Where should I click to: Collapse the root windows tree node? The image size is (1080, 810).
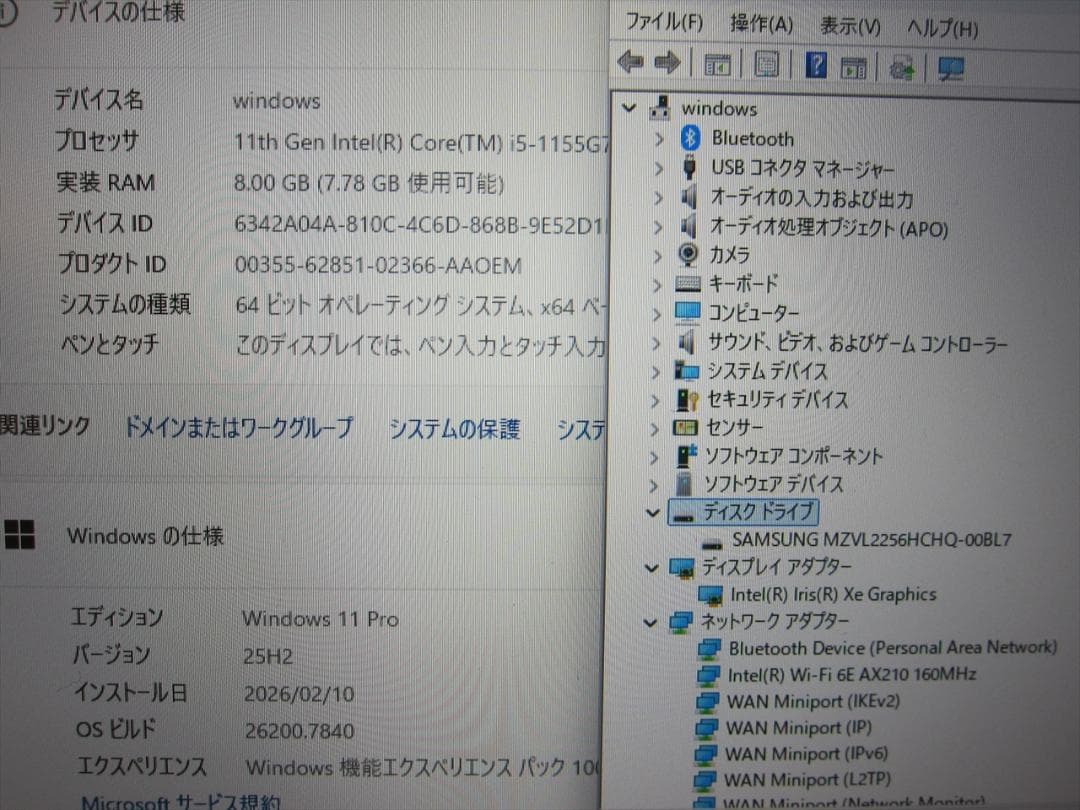point(629,107)
